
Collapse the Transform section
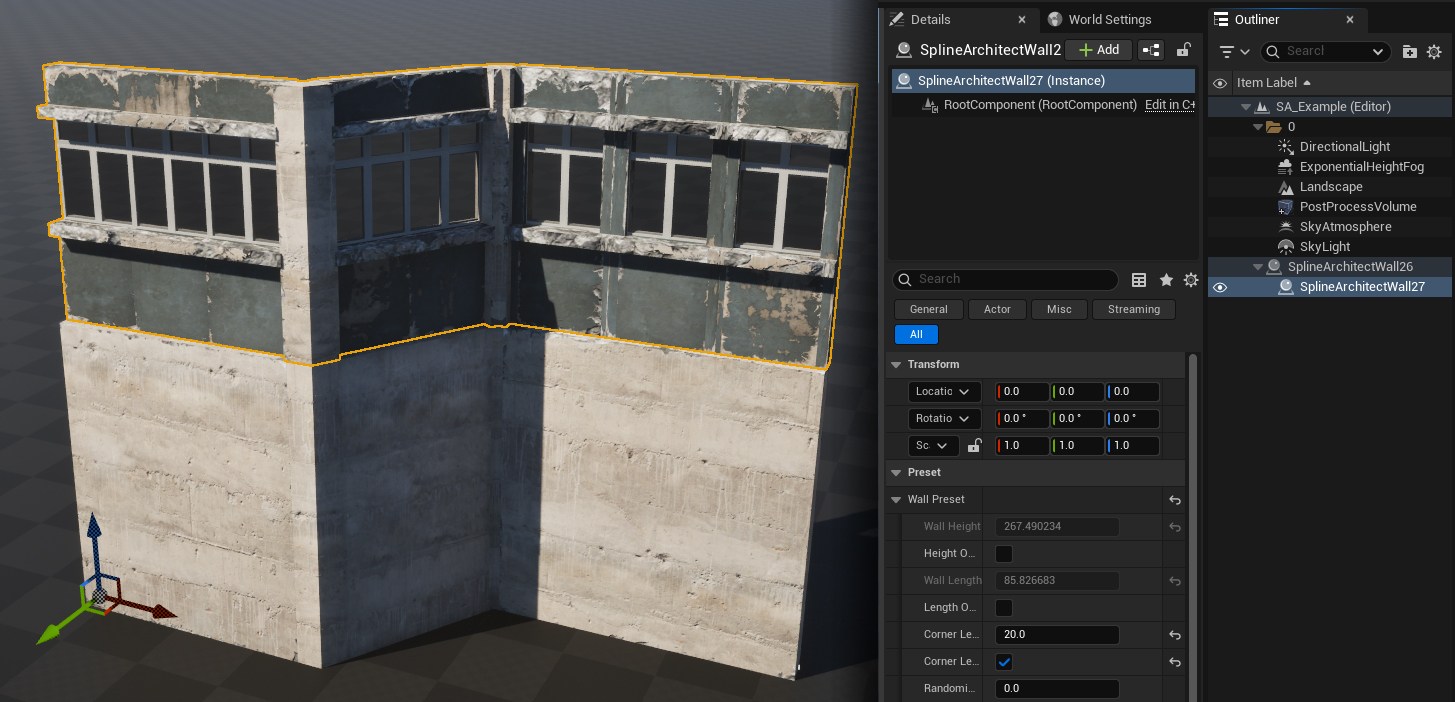[x=895, y=365]
